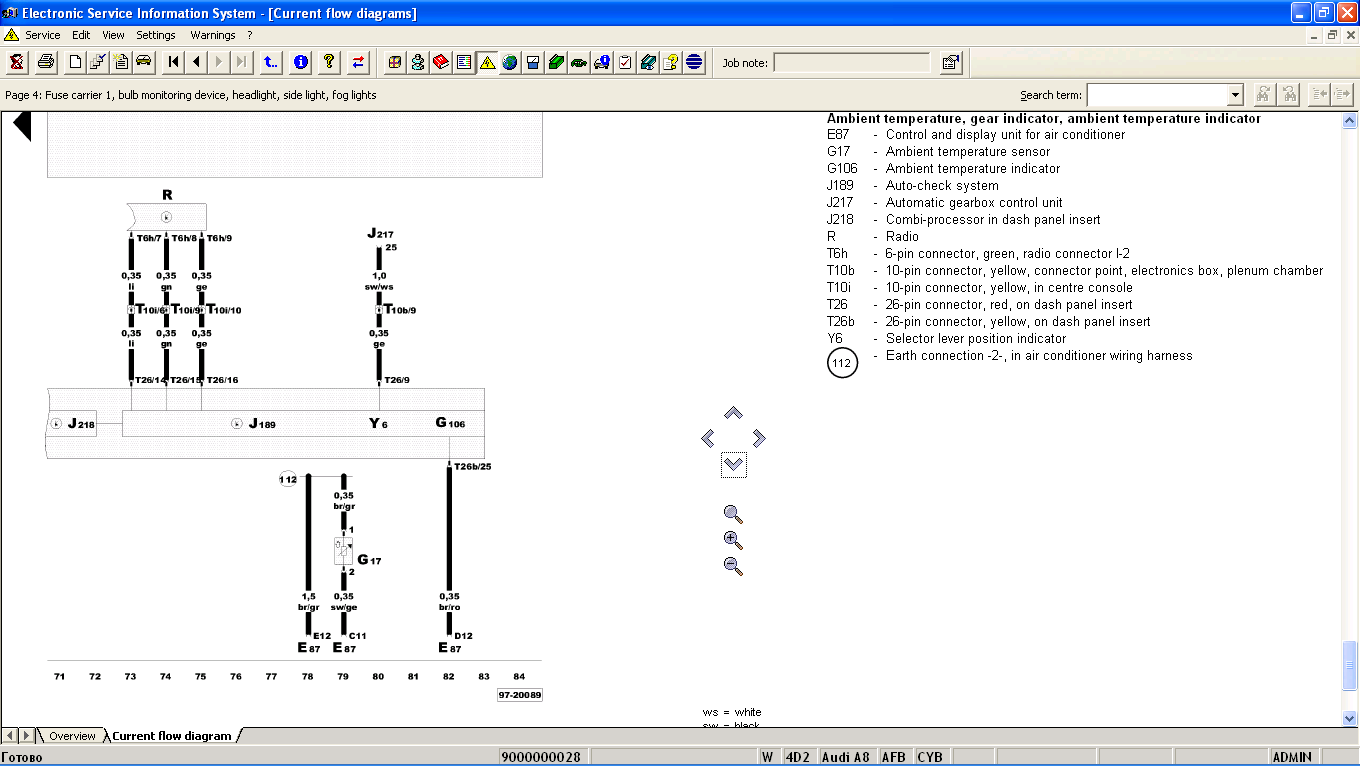Viewport: 1360px width, 766px height.
Task: Click the job note edit button
Action: point(950,62)
